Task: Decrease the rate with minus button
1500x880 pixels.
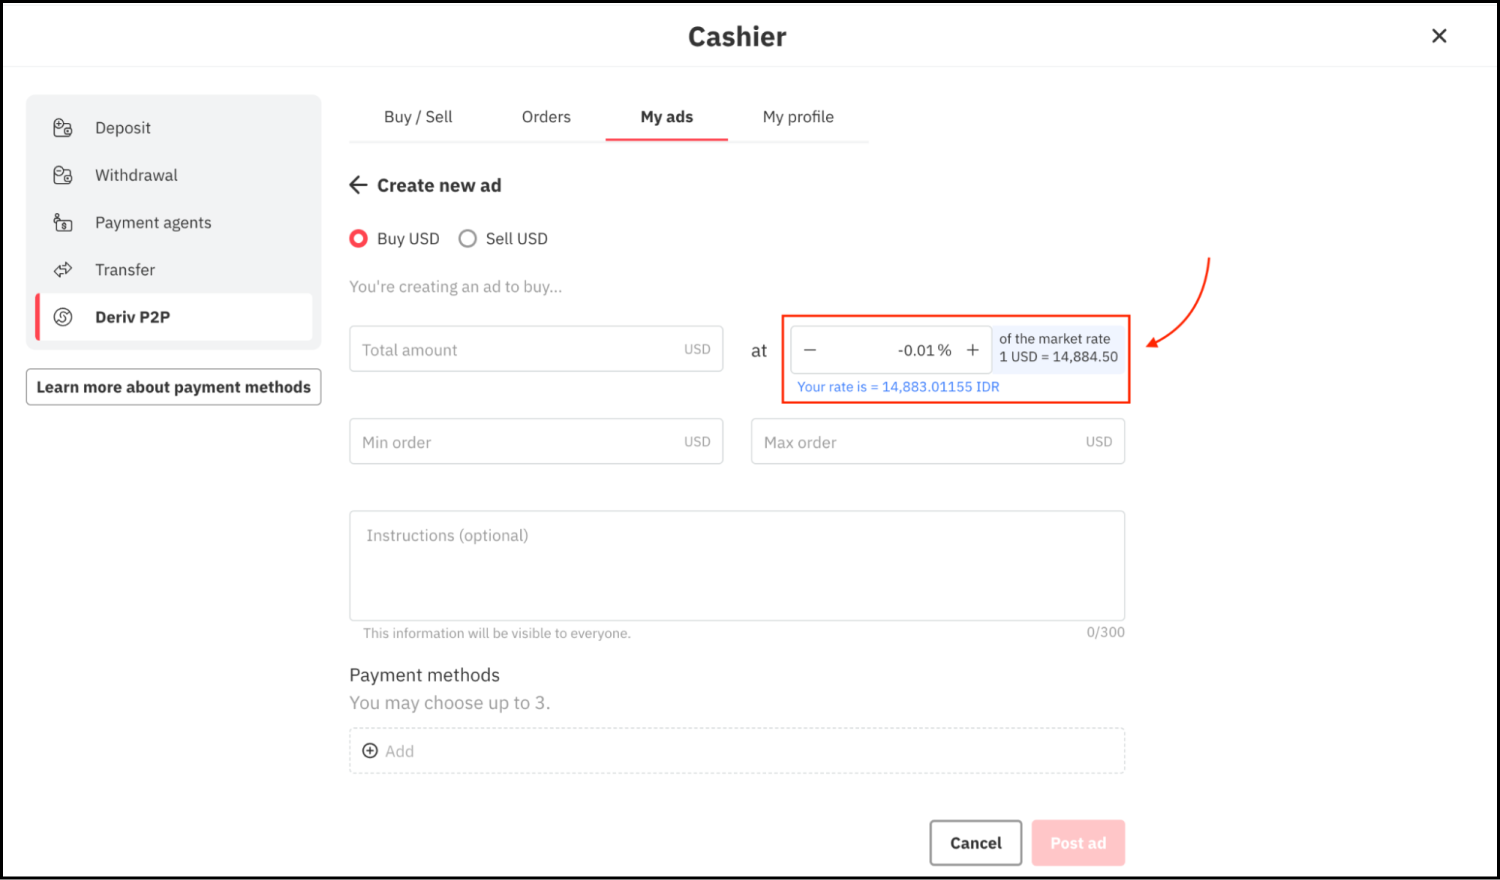Action: tap(810, 350)
